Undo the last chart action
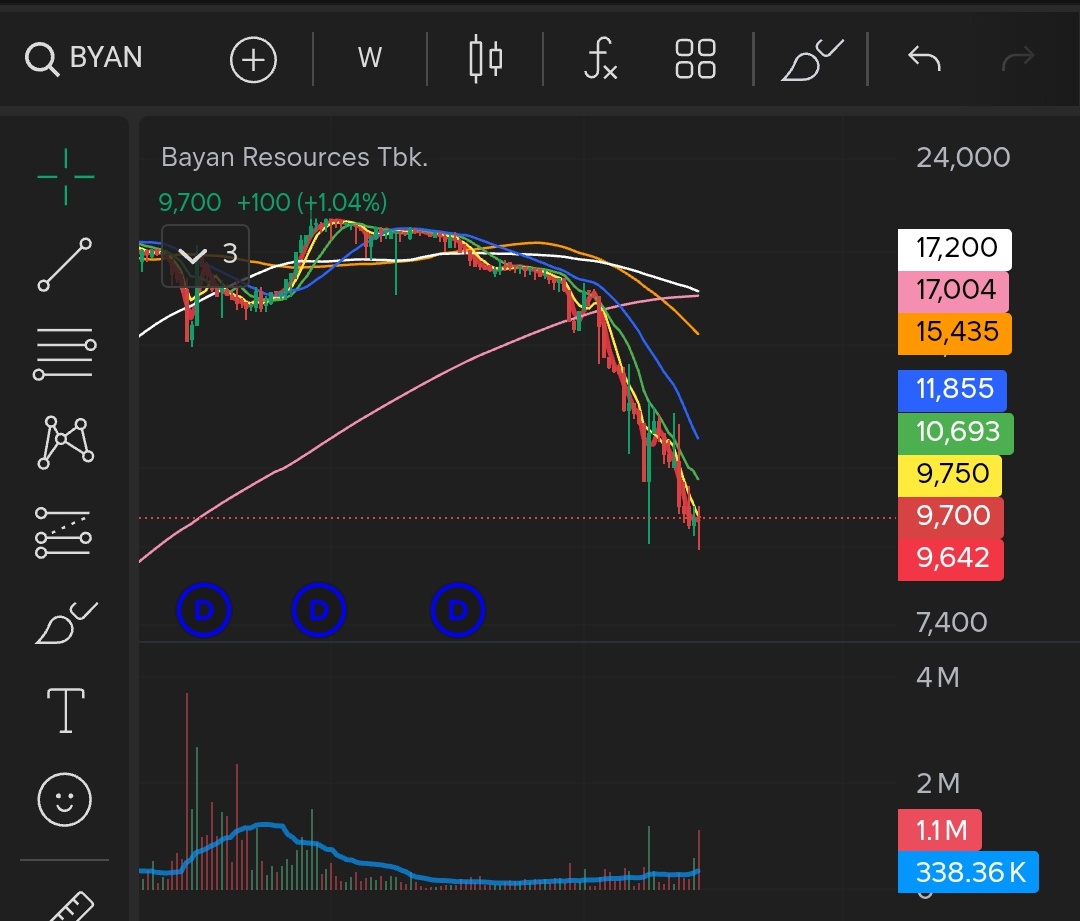The image size is (1080, 921). pos(924,59)
